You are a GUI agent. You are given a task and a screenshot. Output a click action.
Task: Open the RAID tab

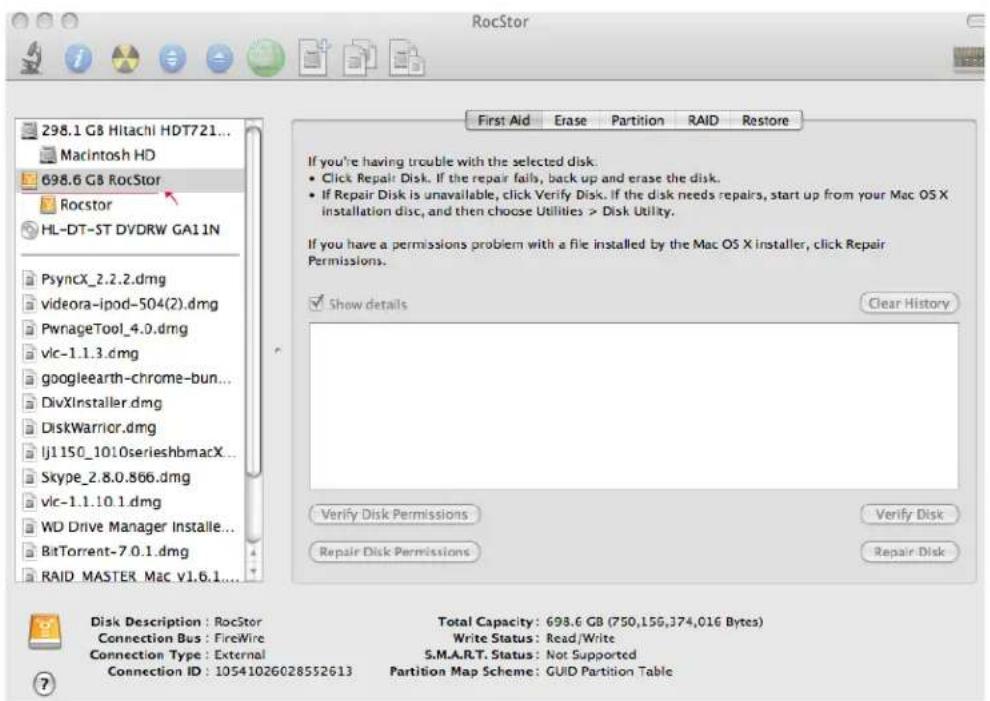tap(703, 121)
